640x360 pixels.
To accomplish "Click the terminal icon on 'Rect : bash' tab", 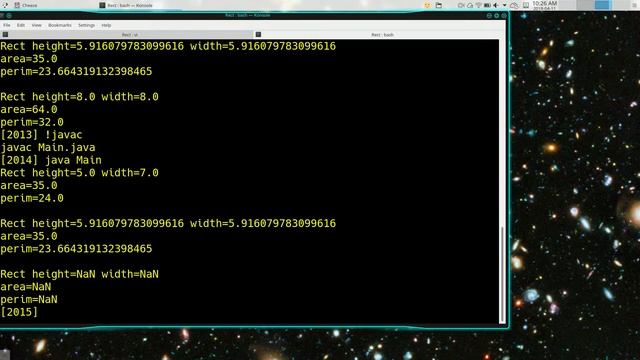I will [258, 35].
